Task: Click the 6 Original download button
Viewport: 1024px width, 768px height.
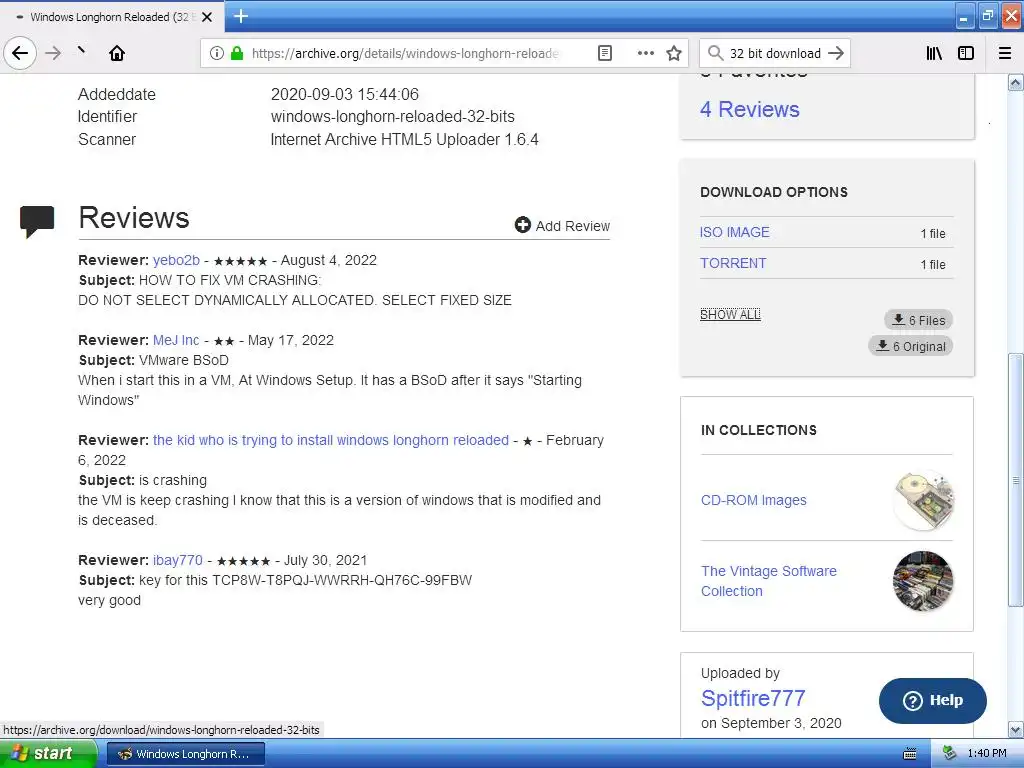Action: pyautogui.click(x=910, y=346)
